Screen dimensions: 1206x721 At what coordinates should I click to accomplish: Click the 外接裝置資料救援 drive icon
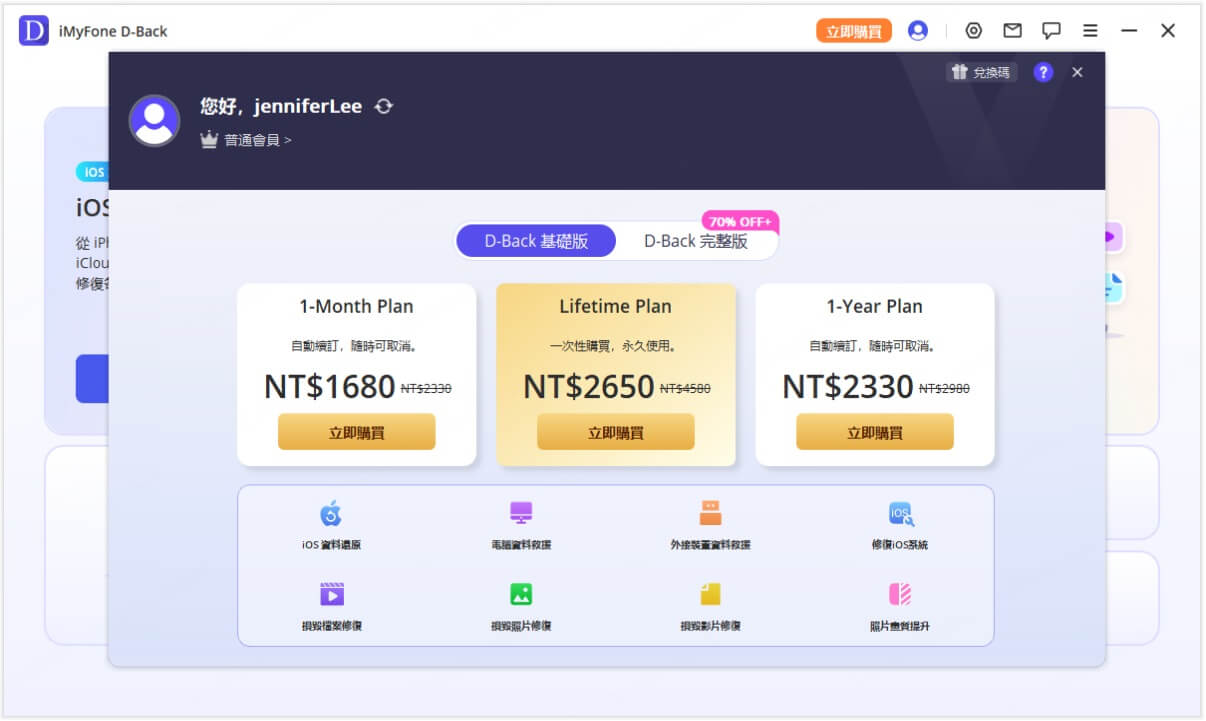[710, 513]
